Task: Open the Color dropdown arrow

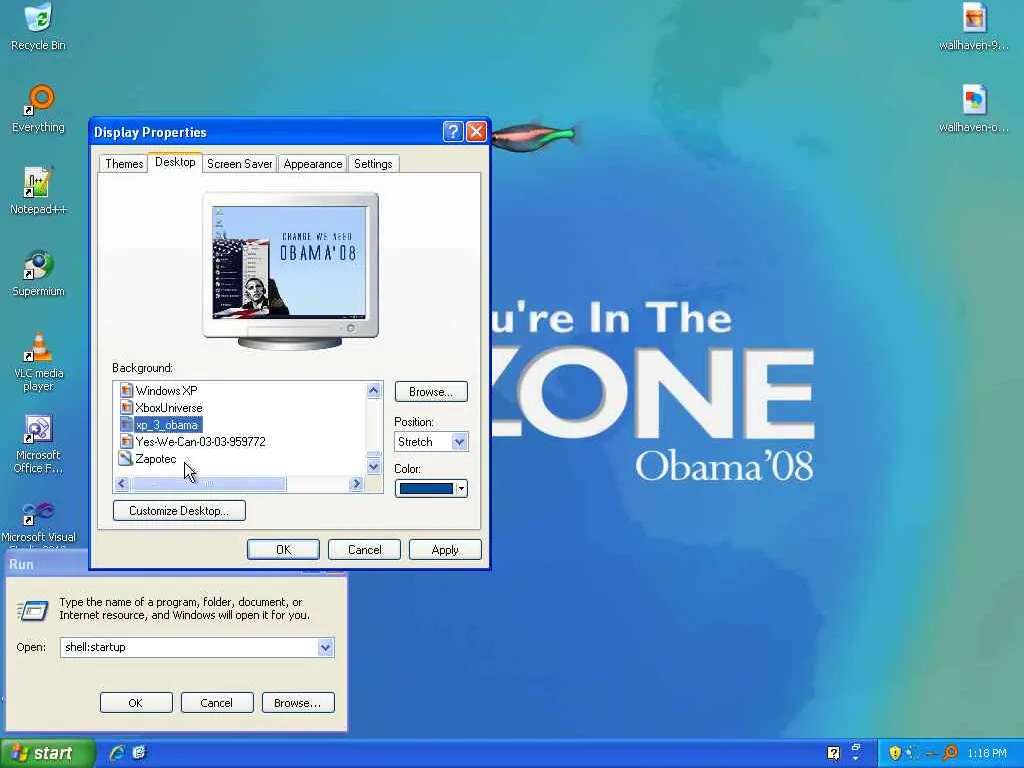Action: (461, 488)
